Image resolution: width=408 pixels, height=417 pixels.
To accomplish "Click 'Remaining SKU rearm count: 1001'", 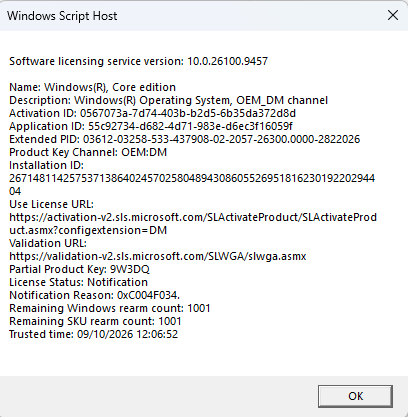I will pos(95,321).
